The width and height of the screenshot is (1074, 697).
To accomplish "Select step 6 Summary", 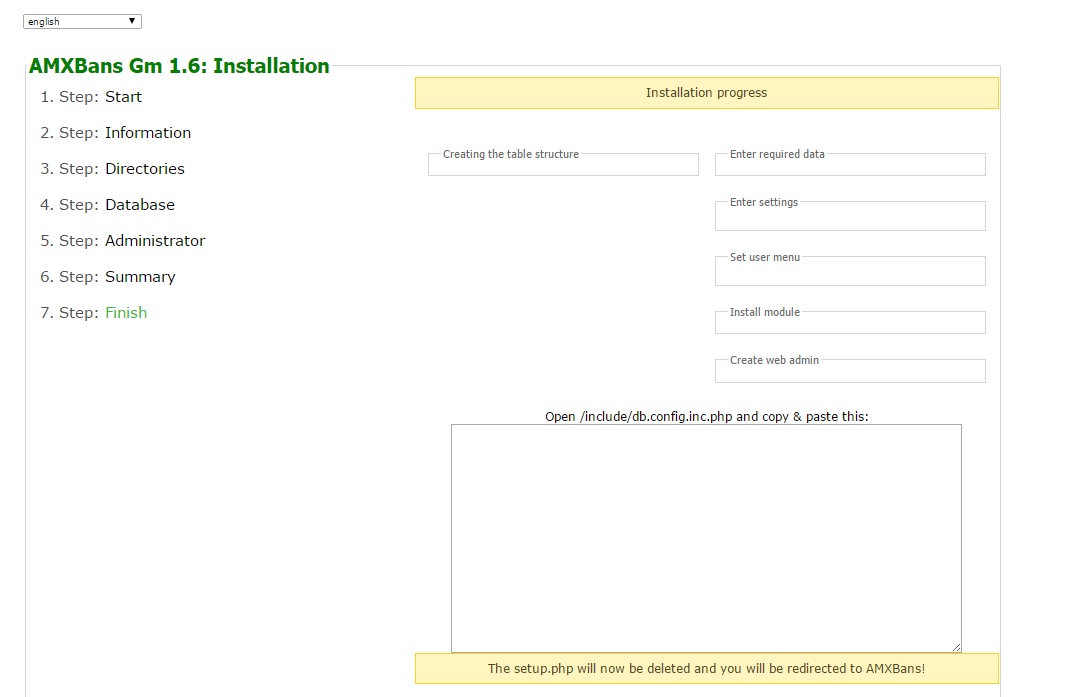I will (x=140, y=277).
